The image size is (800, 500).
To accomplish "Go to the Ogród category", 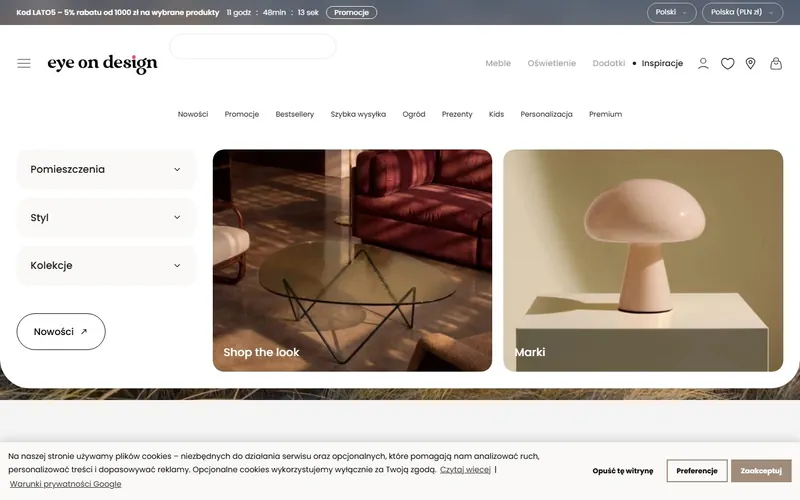I will coord(414,114).
